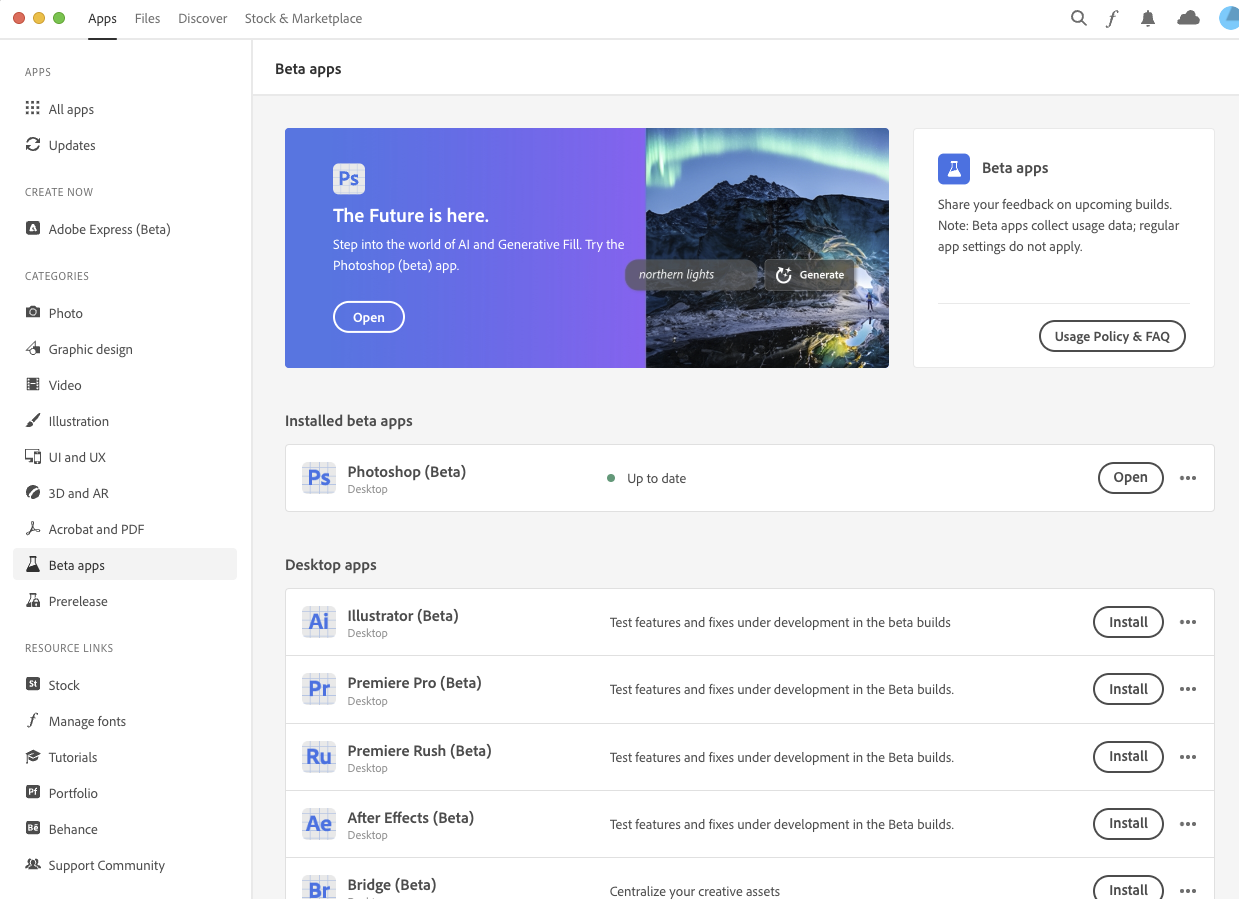Click the Illustrator (Beta) Ai icon
Image resolution: width=1239 pixels, height=899 pixels.
[x=319, y=622]
